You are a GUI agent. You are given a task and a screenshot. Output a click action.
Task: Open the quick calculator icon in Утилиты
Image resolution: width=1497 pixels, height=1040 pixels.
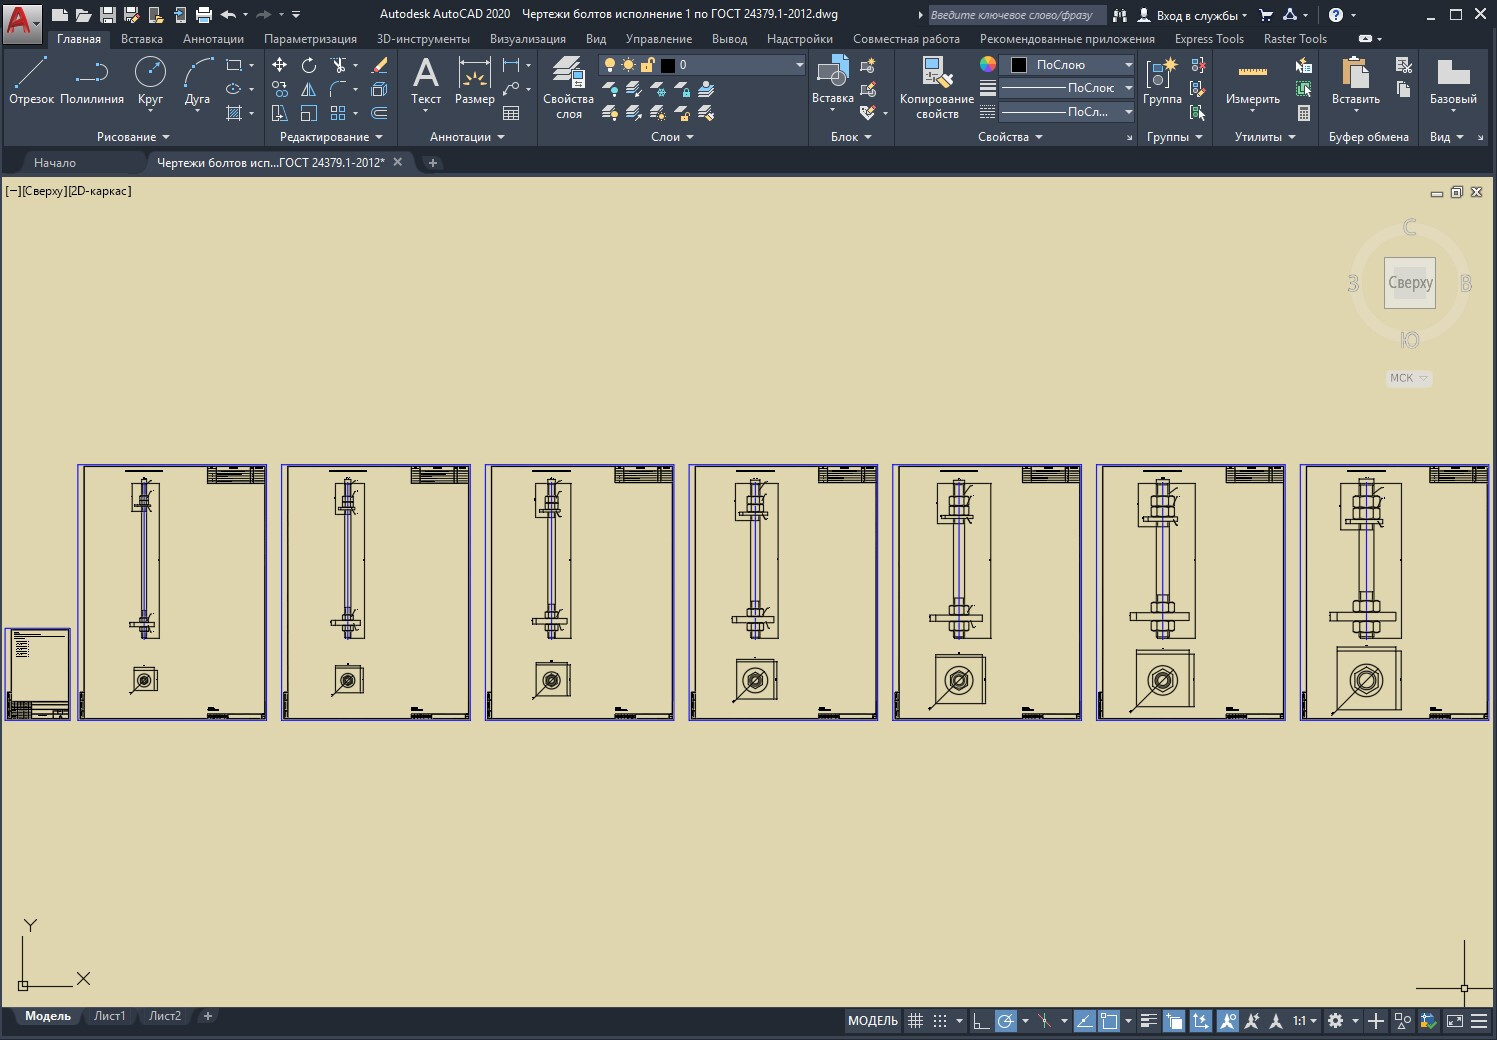coord(1304,113)
